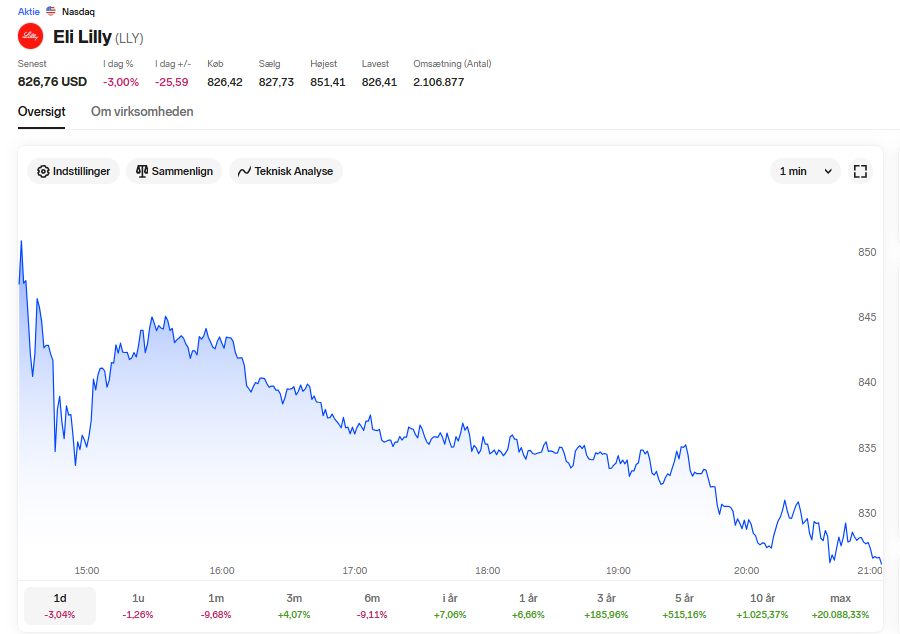Switch to Om virksomheden tab
Image resolution: width=900 pixels, height=634 pixels.
coord(142,111)
